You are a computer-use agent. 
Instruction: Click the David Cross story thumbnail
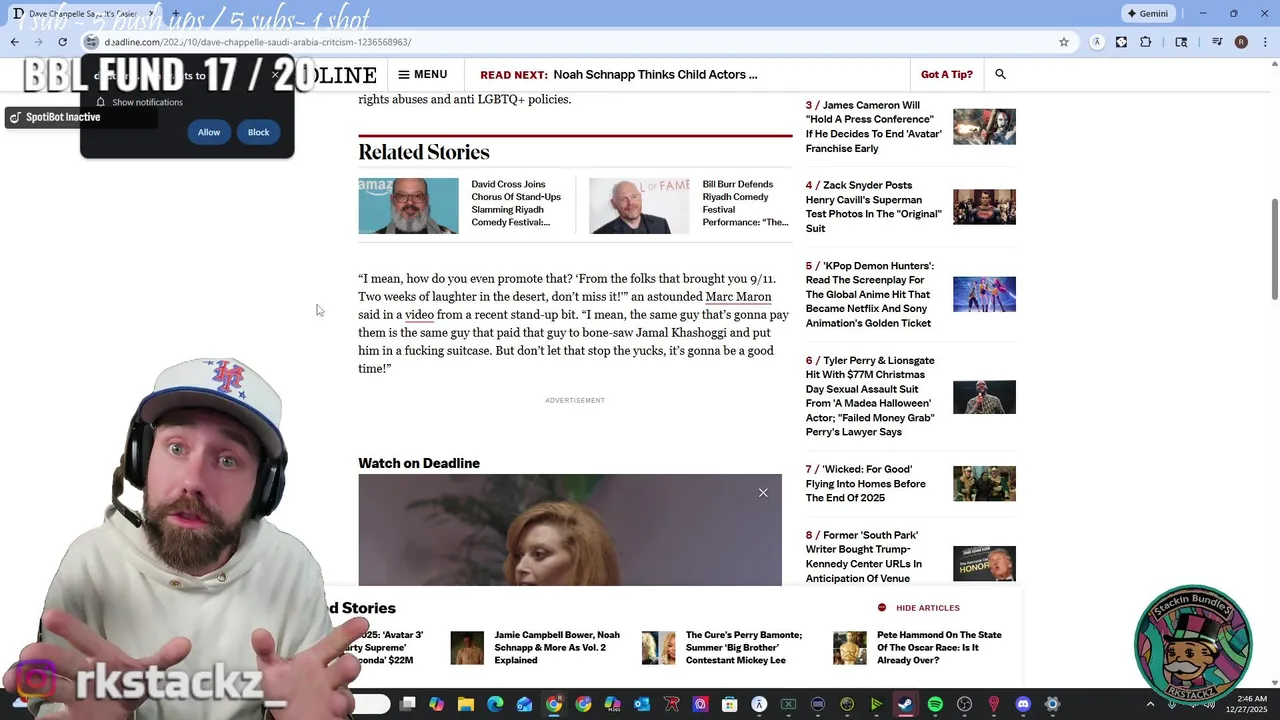click(408, 206)
